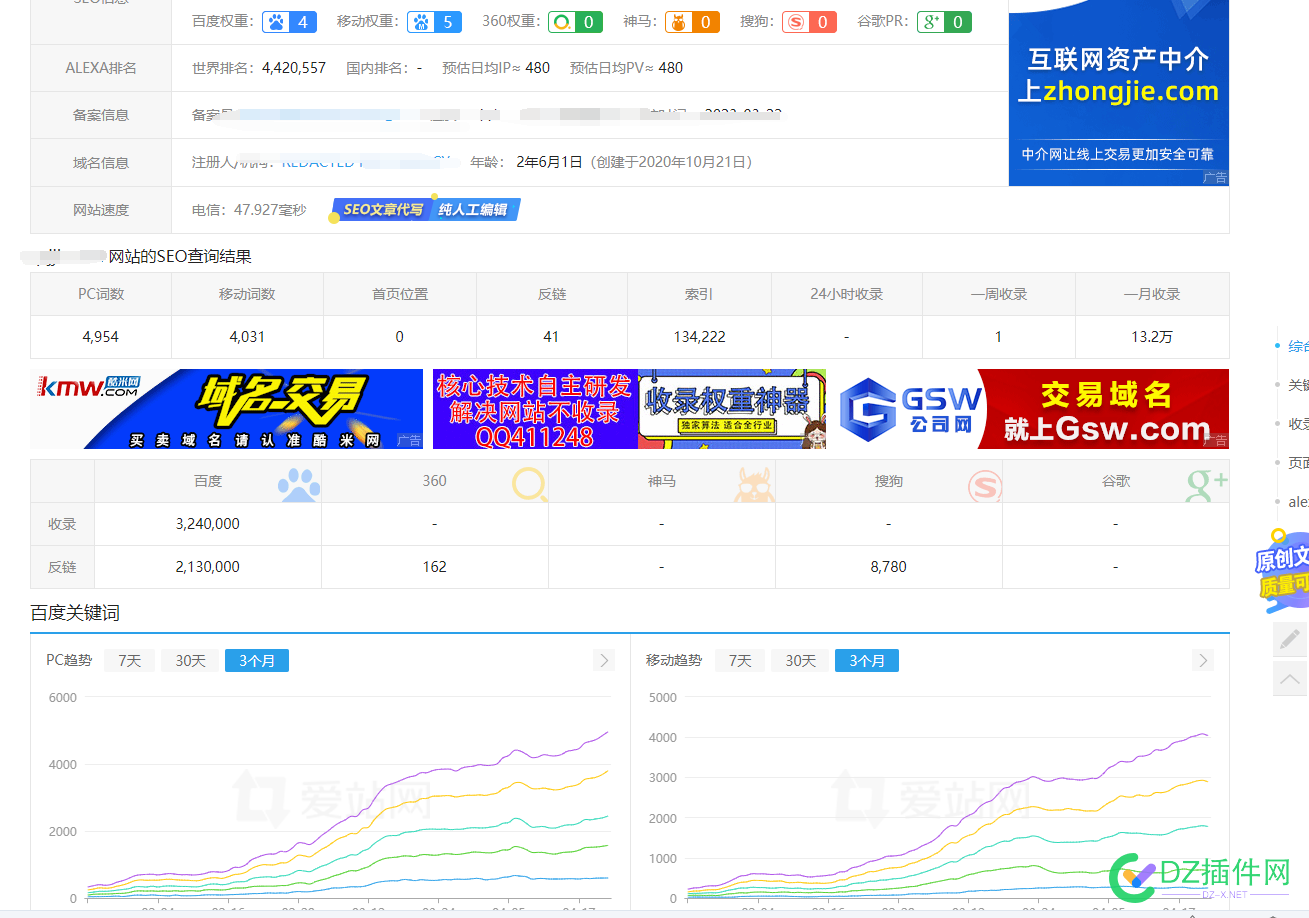Click 索引 value 134,222
1309x918 pixels.
point(699,337)
